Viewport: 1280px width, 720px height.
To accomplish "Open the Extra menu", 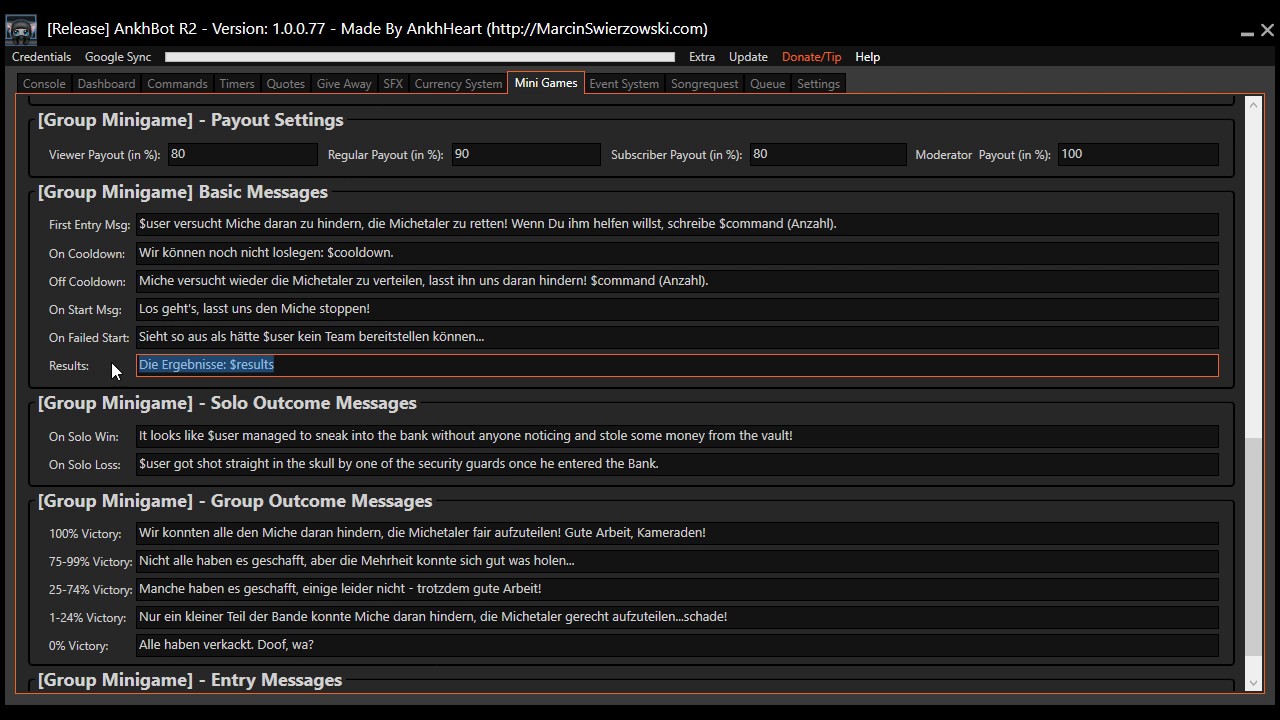I will (x=702, y=57).
